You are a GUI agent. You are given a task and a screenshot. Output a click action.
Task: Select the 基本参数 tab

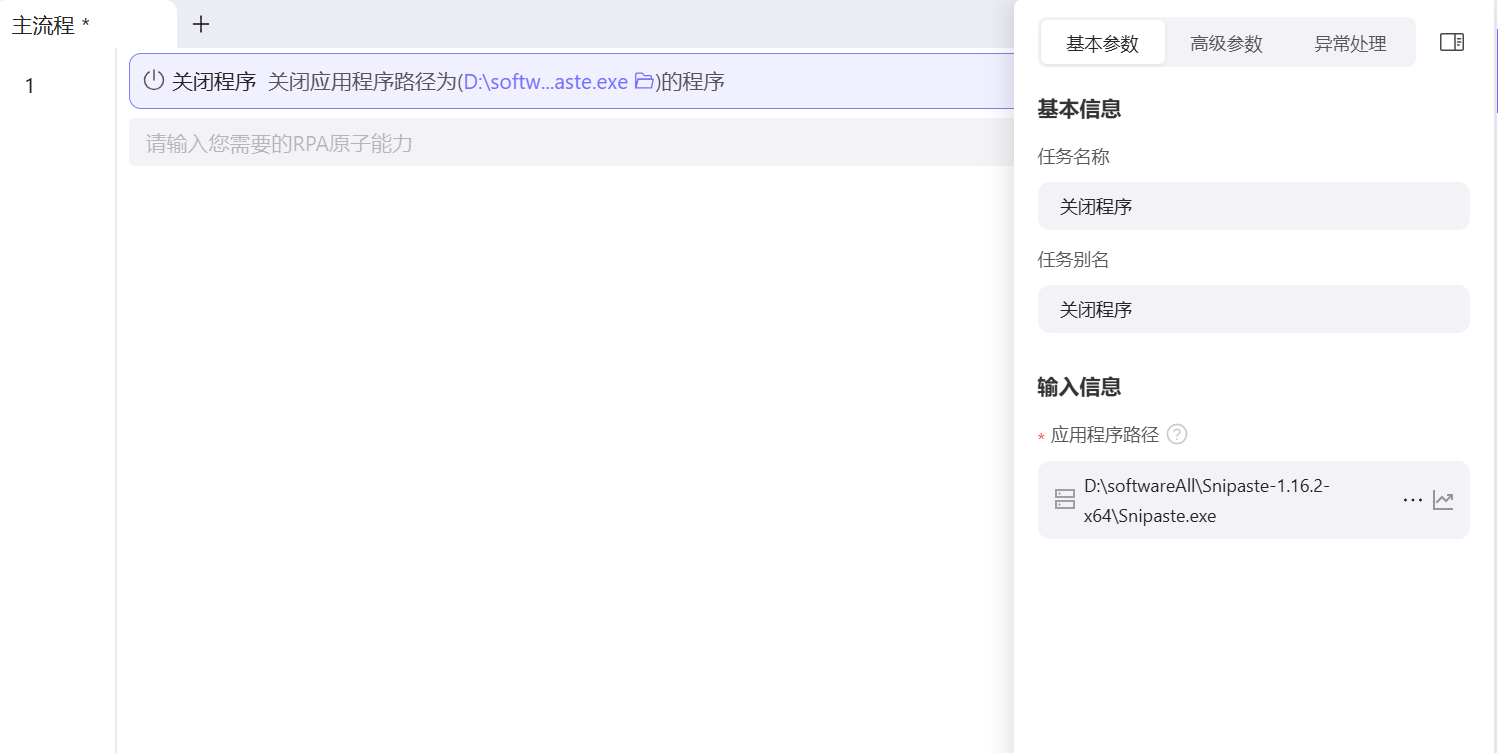coord(1103,43)
